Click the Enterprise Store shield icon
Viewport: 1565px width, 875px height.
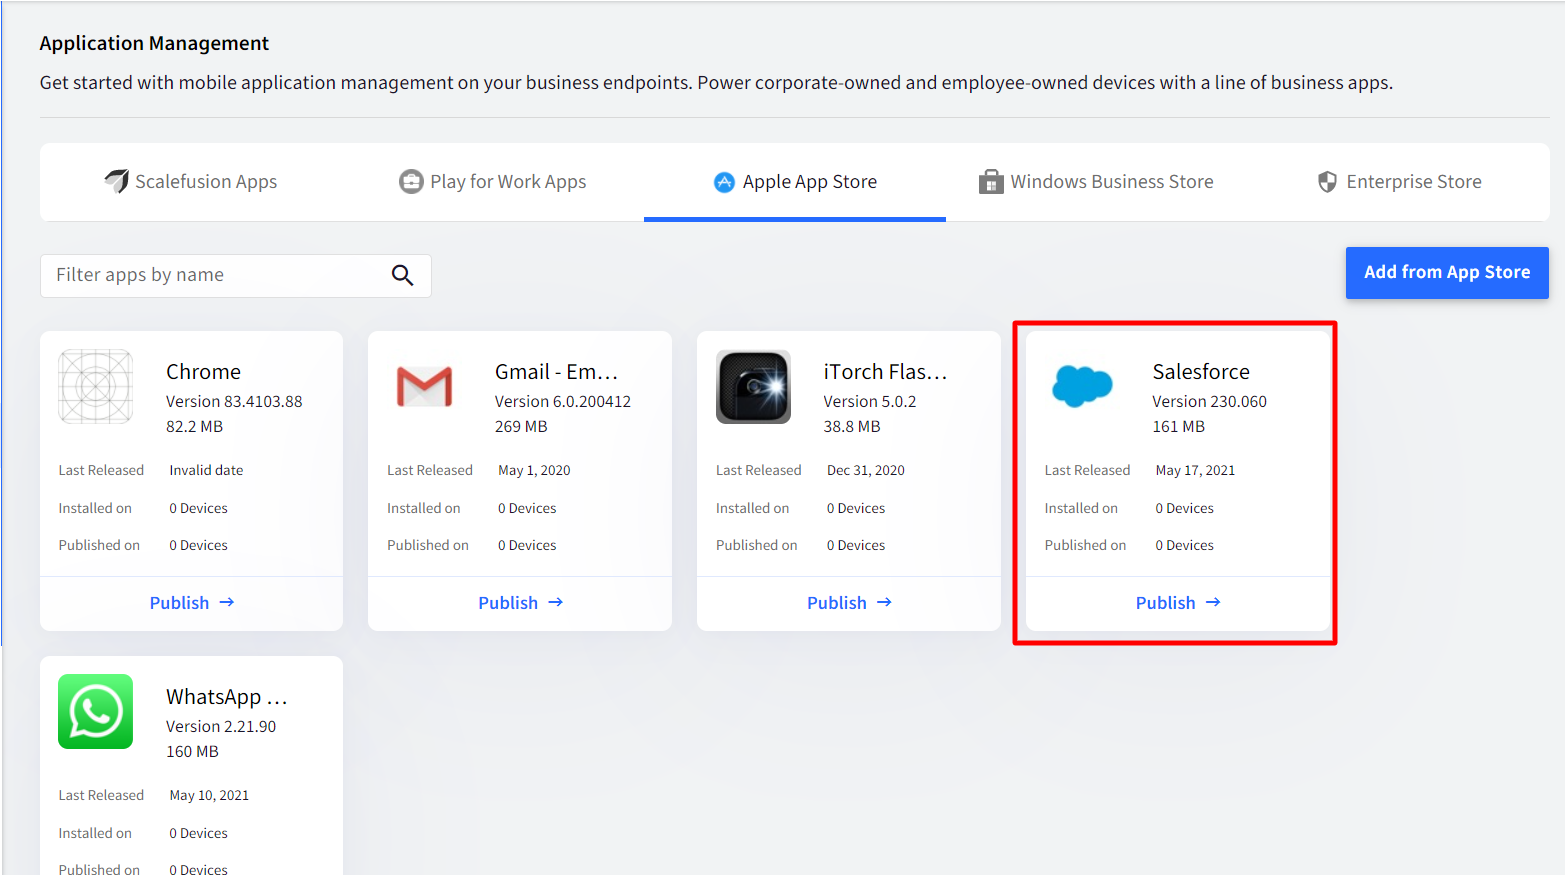[1327, 181]
